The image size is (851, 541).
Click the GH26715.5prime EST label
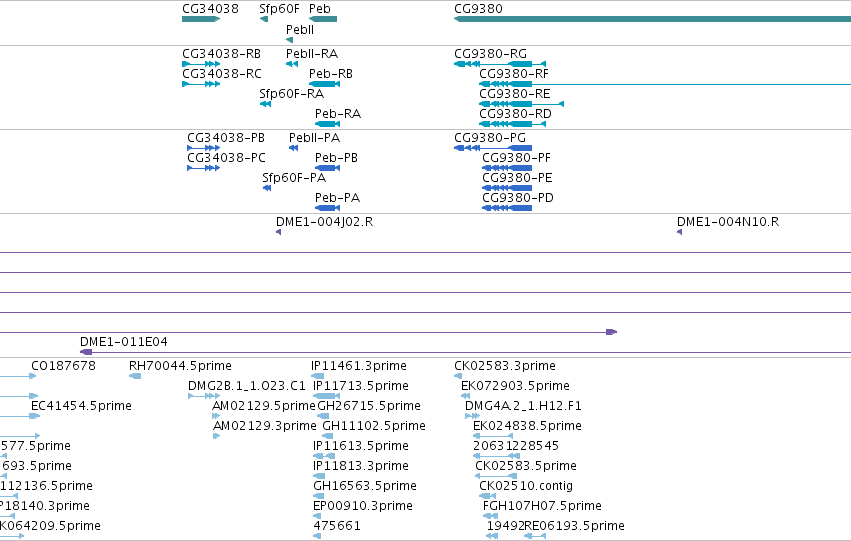pos(369,406)
